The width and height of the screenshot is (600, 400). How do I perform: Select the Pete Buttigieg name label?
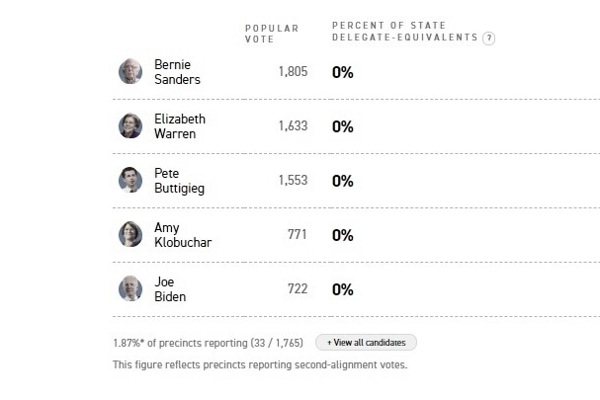[178, 180]
